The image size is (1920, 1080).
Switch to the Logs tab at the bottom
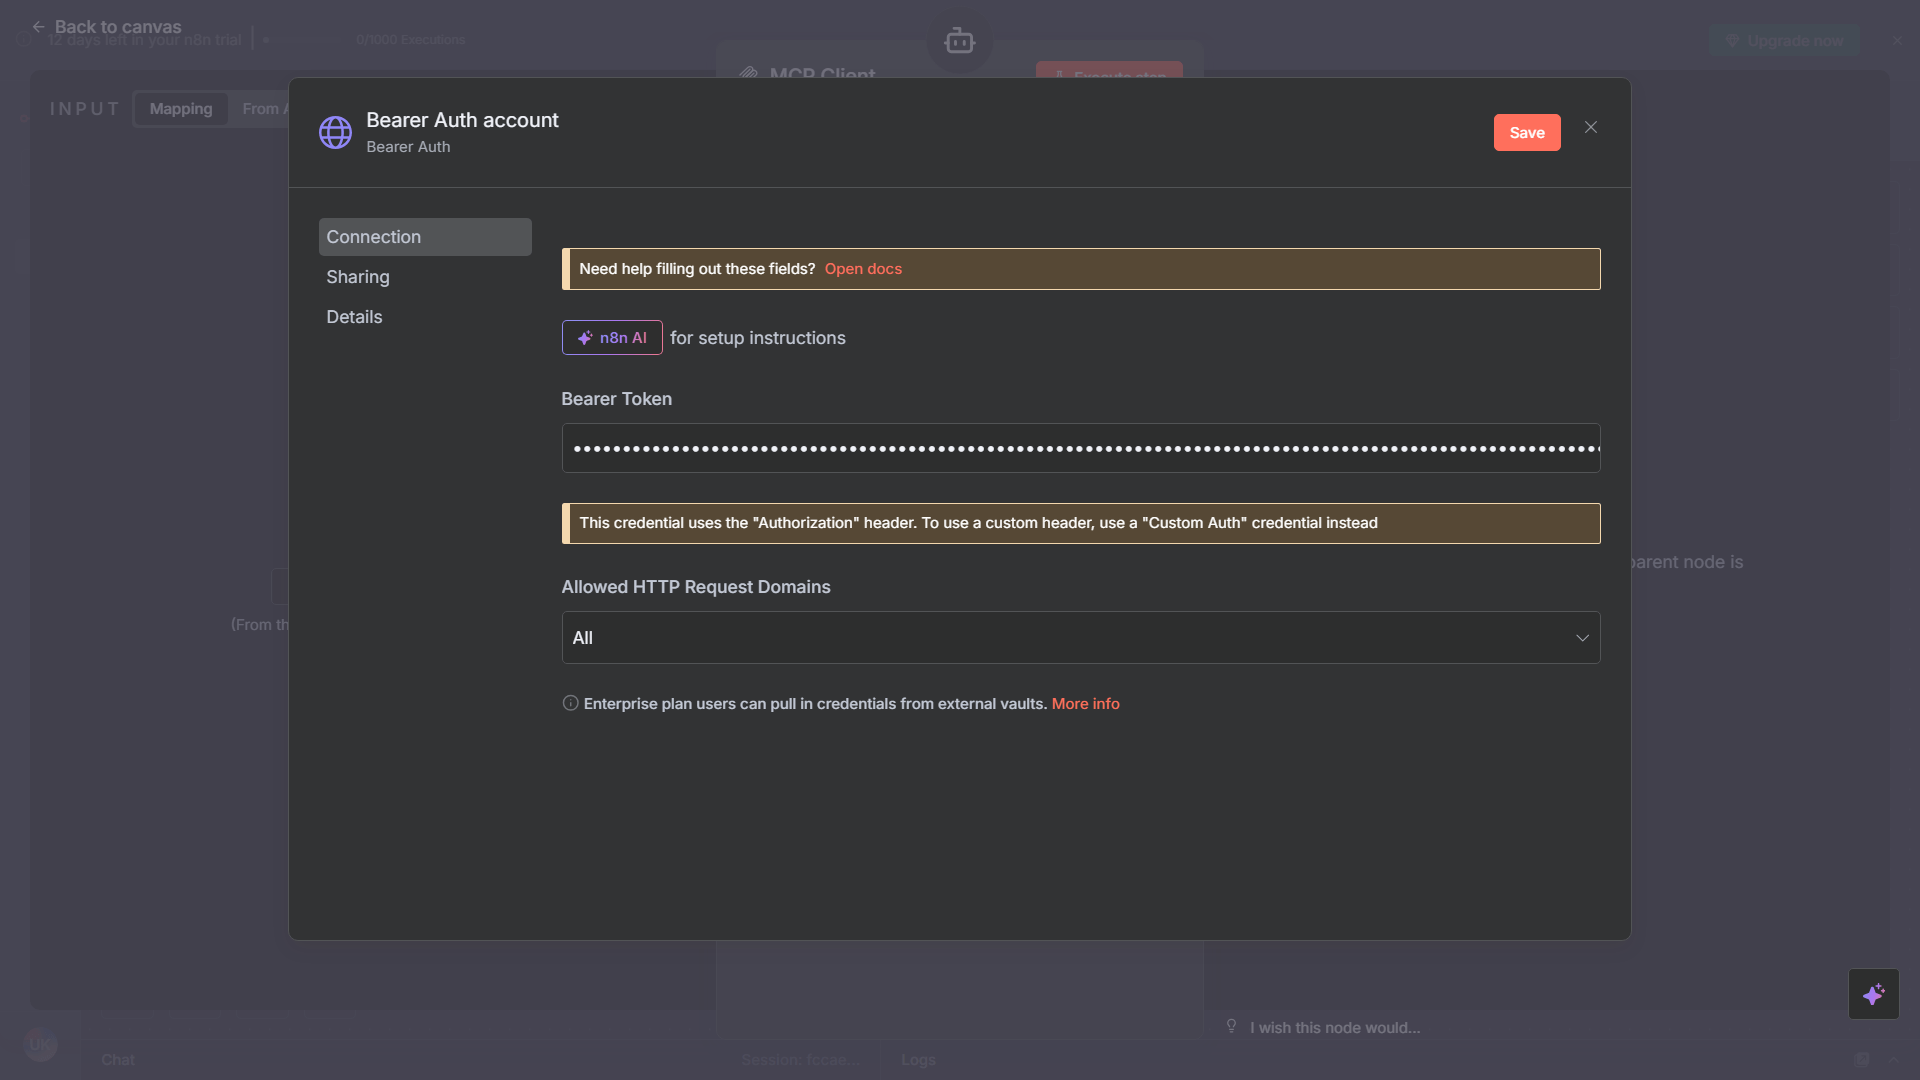point(917,1059)
